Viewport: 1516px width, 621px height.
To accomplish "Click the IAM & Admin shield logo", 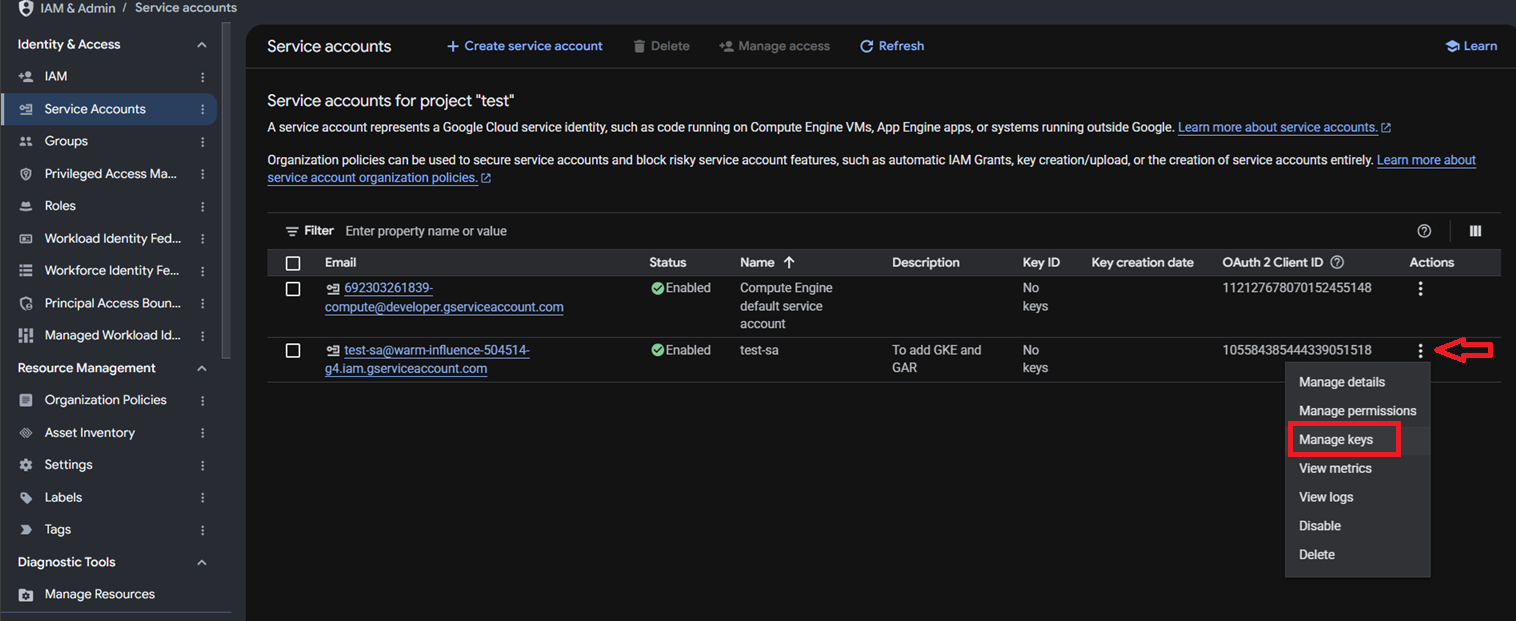I will 26,8.
